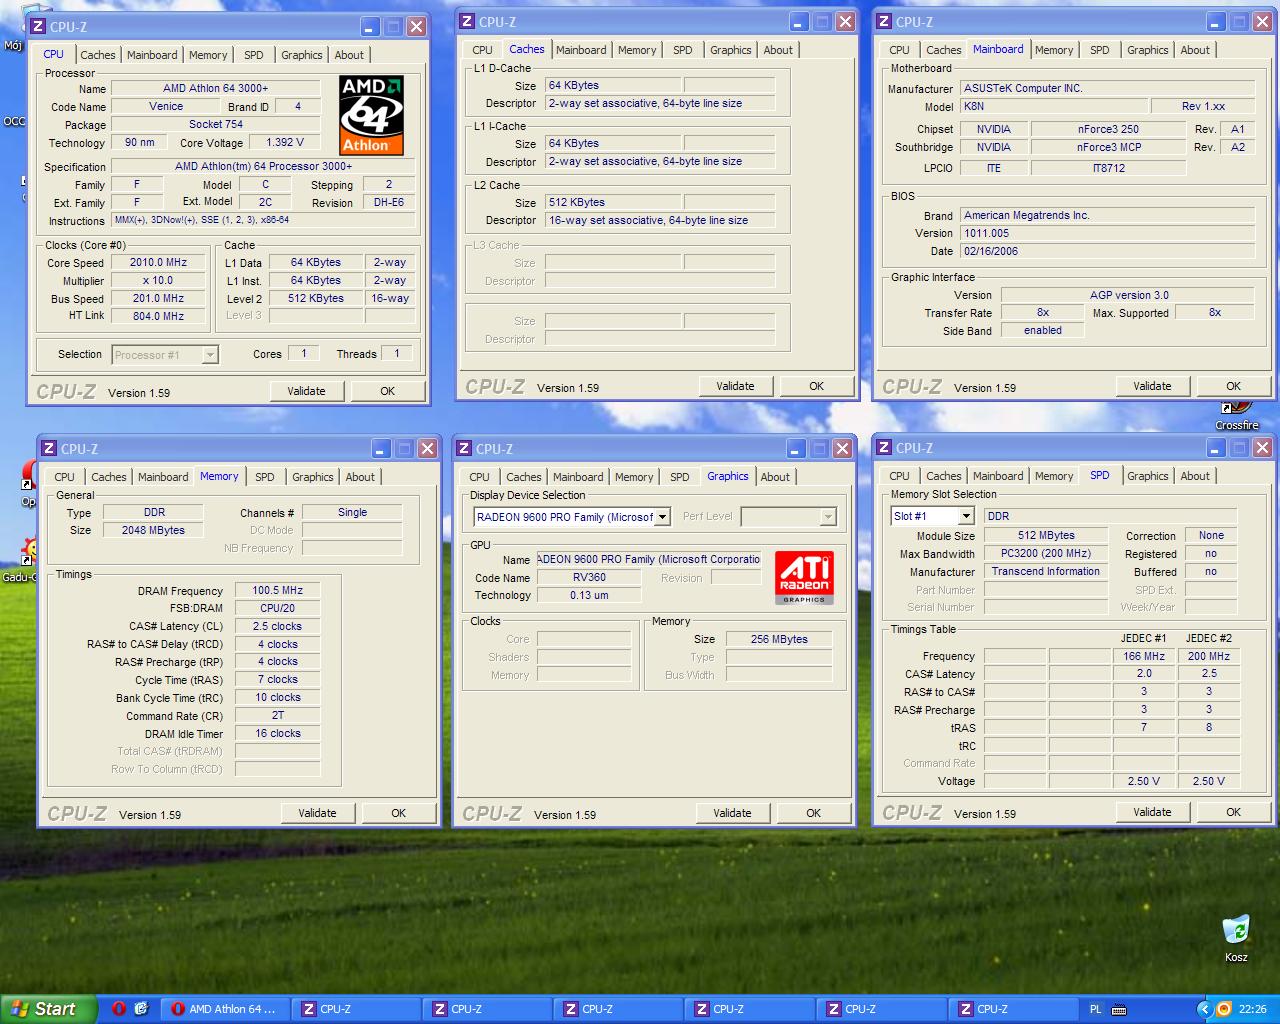Click CPU-Z title icon in the CPU-tab window

[x=38, y=27]
